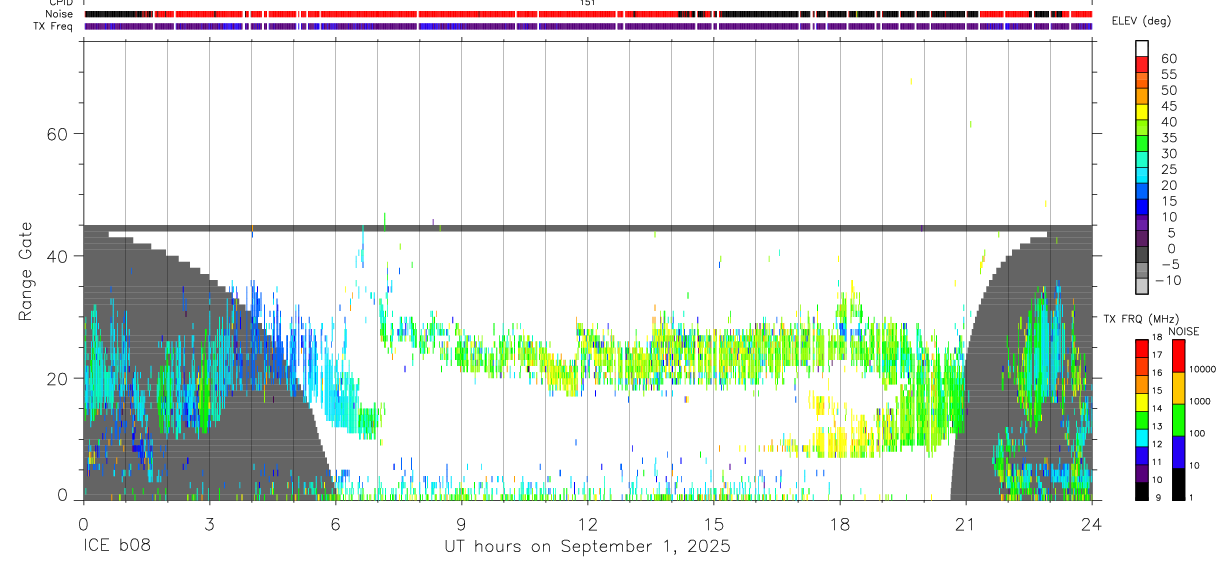Select the 10000 label on the NOISE scale
The image size is (1228, 567).
(1201, 369)
